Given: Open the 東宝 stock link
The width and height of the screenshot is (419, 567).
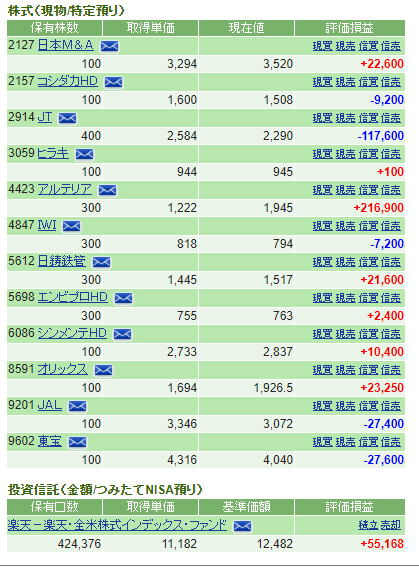Looking at the screenshot, I should pyautogui.click(x=50, y=441).
